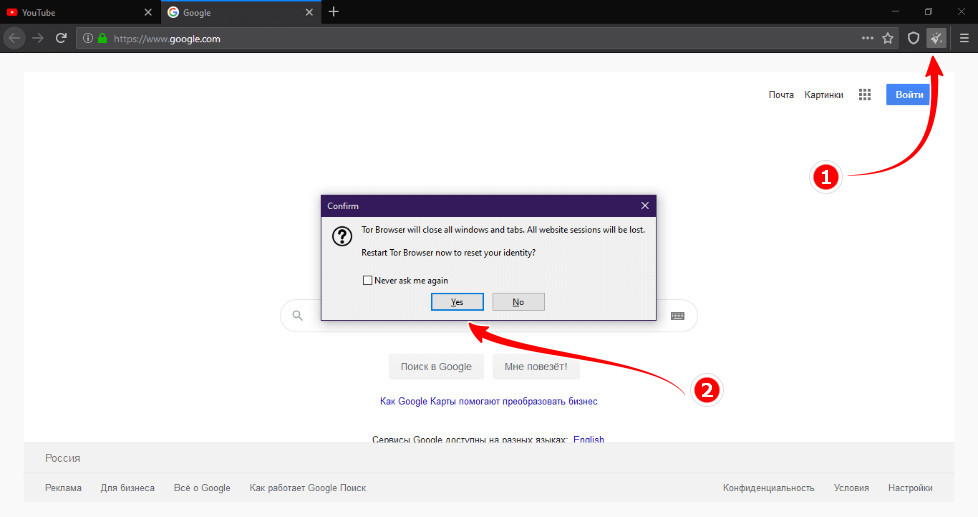The width and height of the screenshot is (978, 517).
Task: Click the Restart Tor Browser now question text
Action: coord(448,253)
